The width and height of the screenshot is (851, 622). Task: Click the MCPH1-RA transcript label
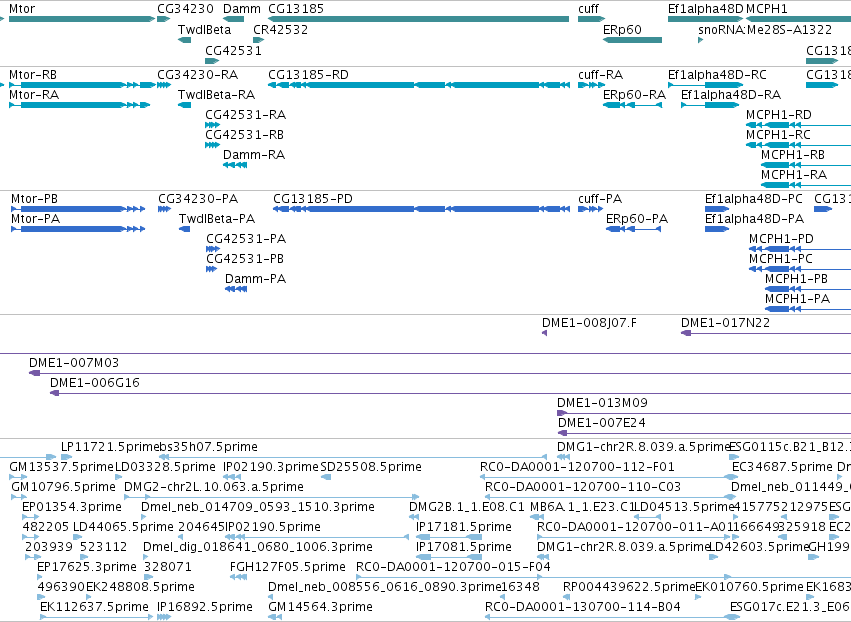tap(793, 175)
